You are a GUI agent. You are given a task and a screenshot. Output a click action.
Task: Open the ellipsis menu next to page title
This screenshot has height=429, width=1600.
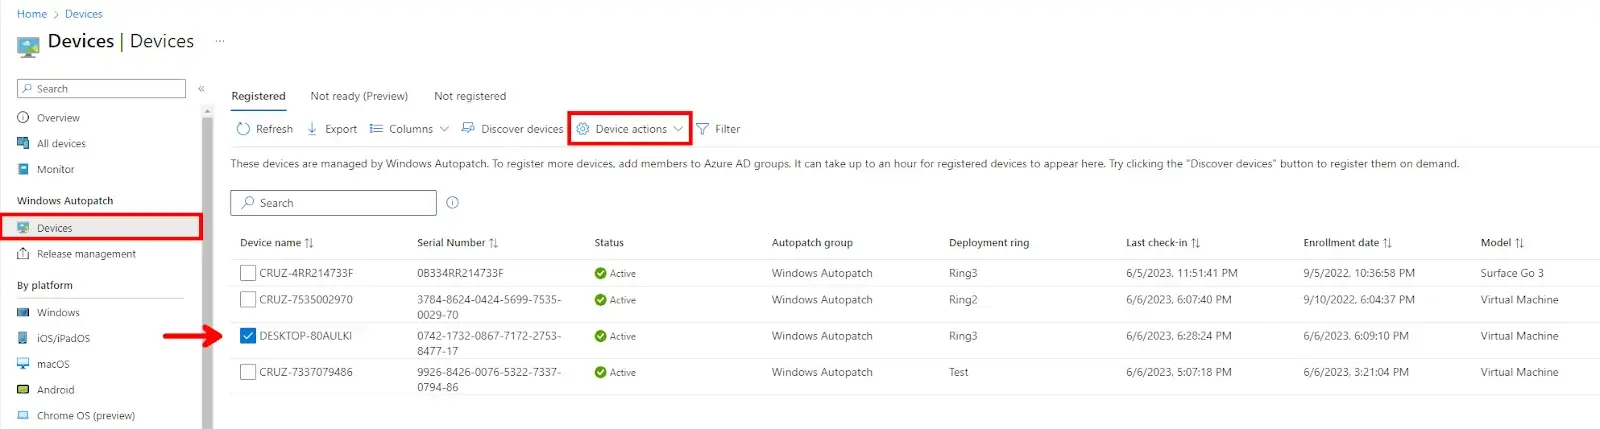[220, 41]
